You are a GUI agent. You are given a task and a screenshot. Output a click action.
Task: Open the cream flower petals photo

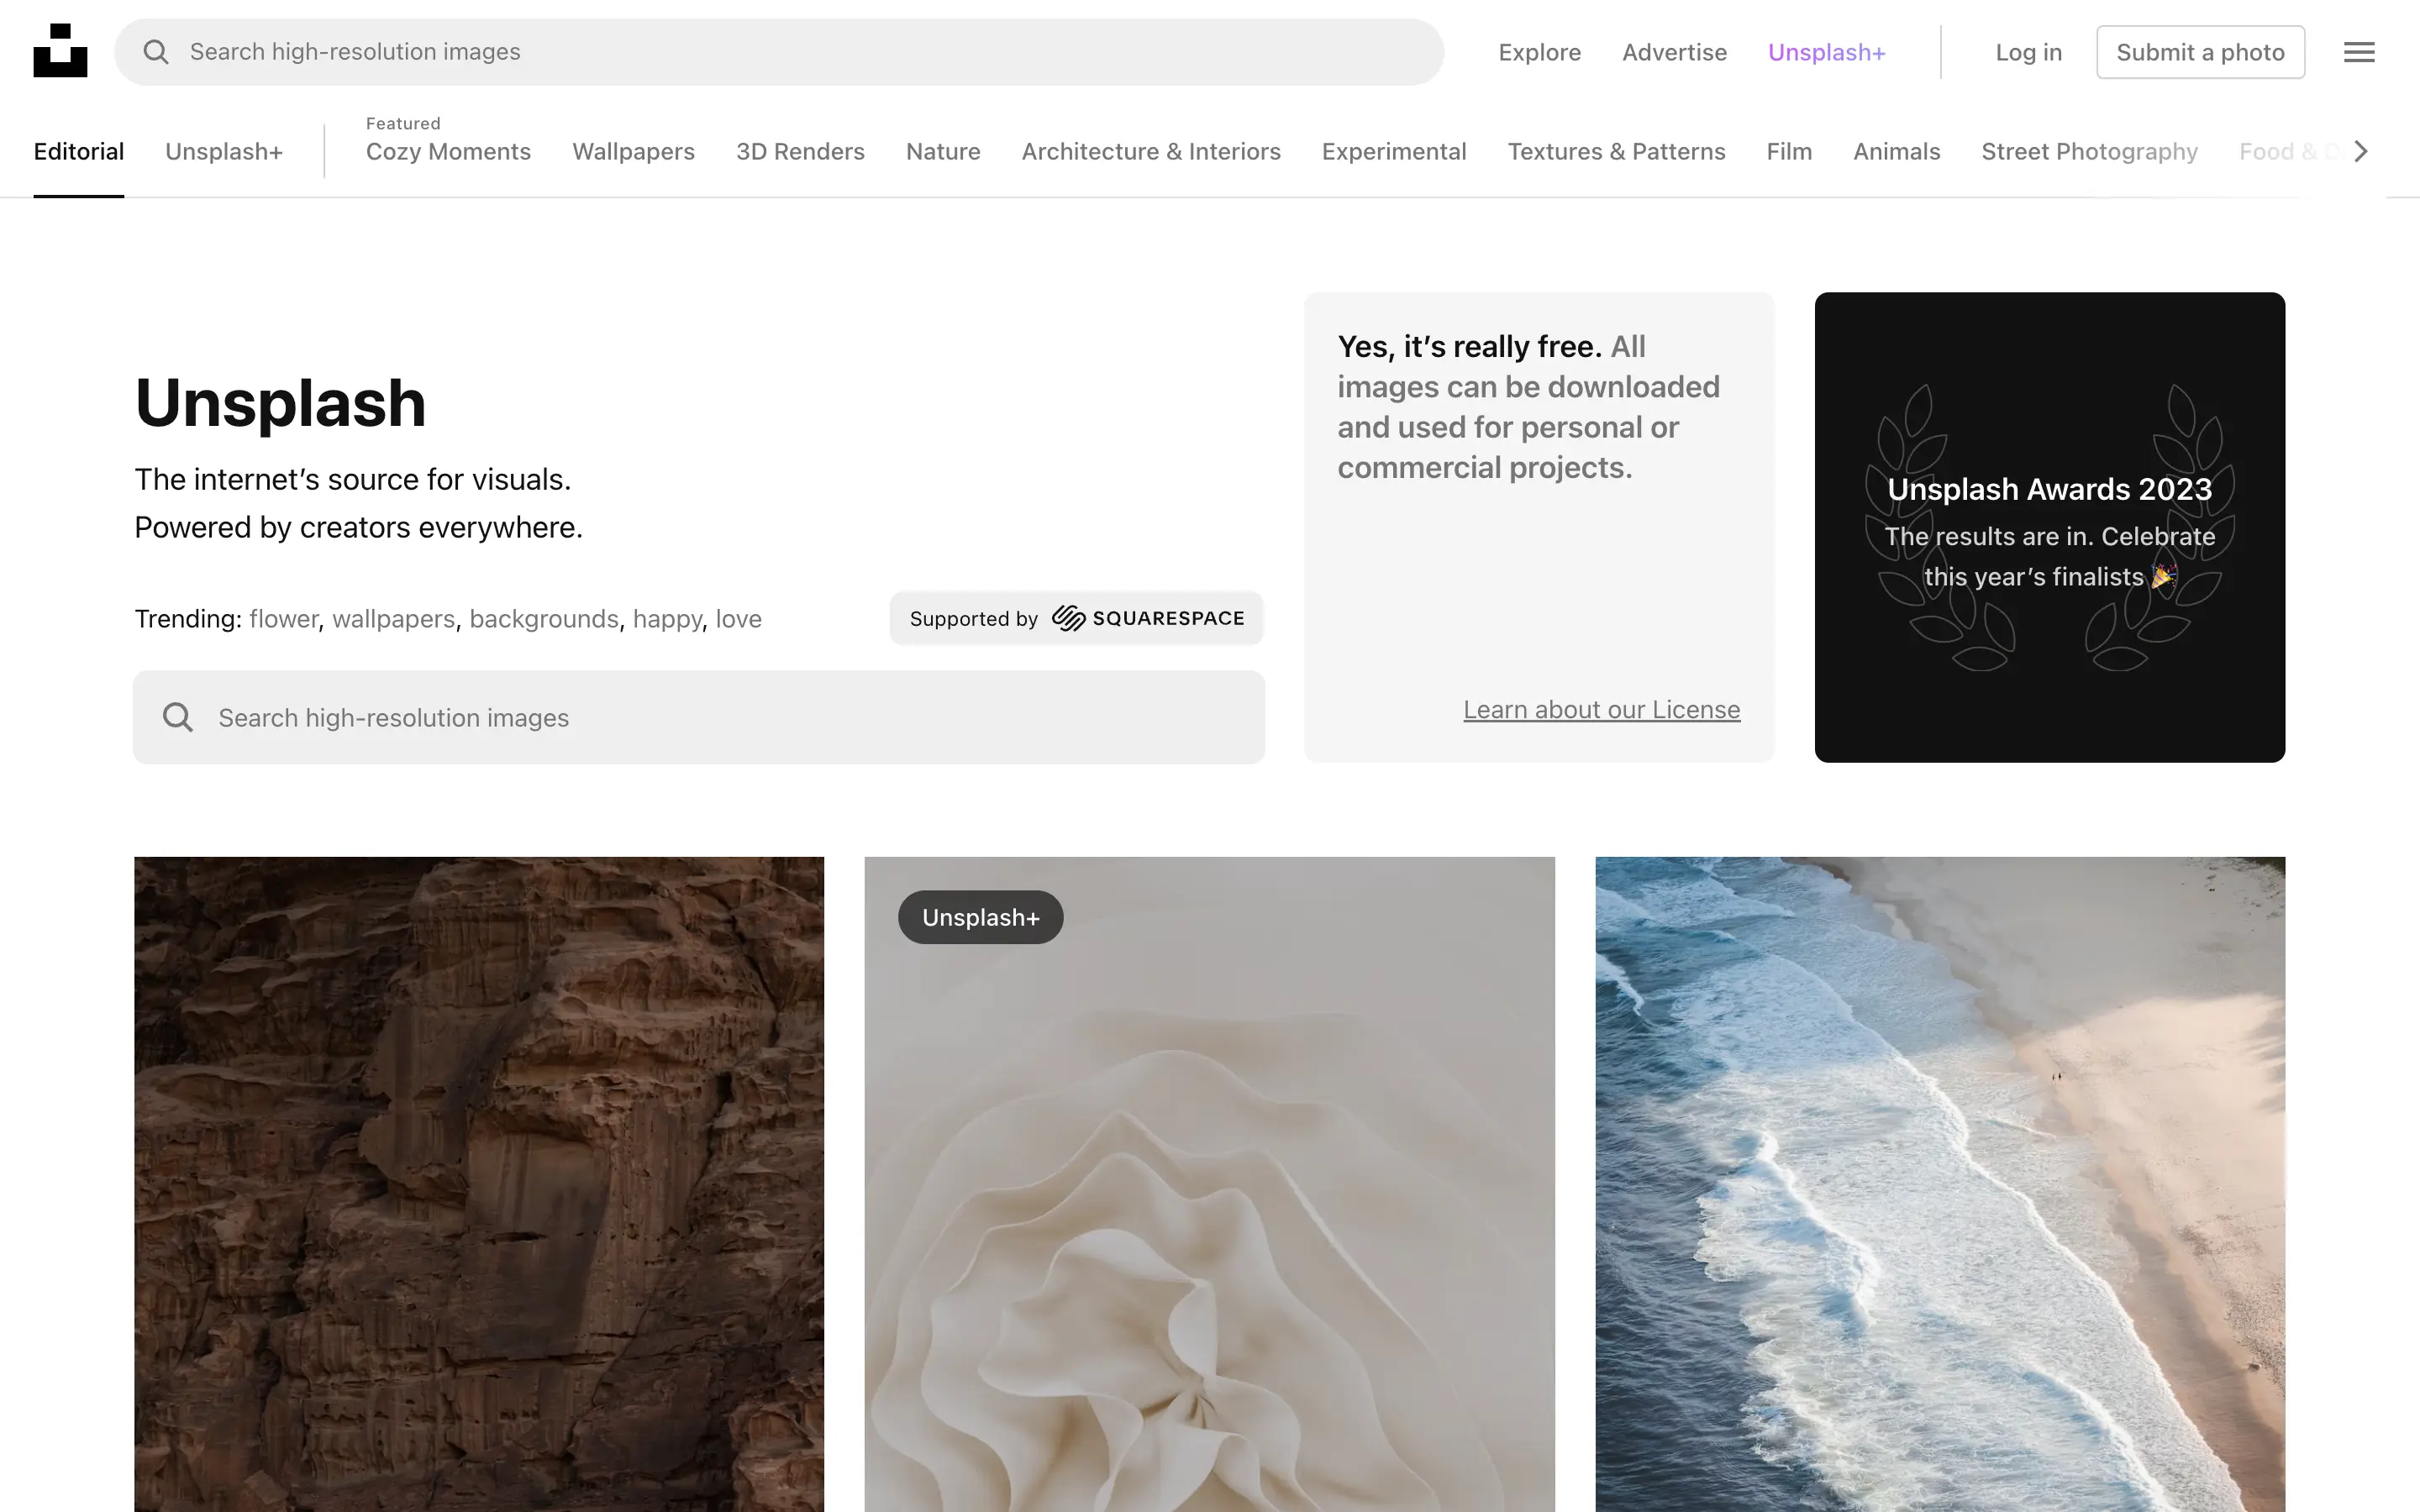pyautogui.click(x=1209, y=1184)
